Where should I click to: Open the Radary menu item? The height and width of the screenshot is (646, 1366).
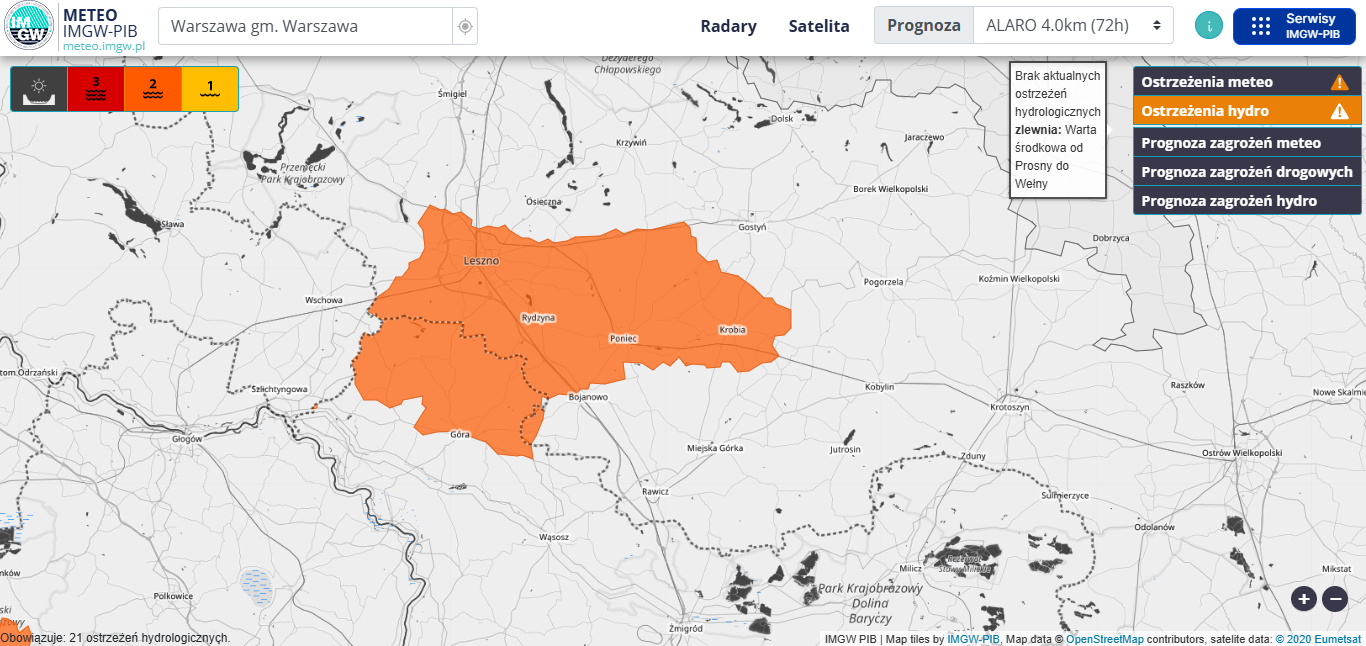[x=728, y=26]
